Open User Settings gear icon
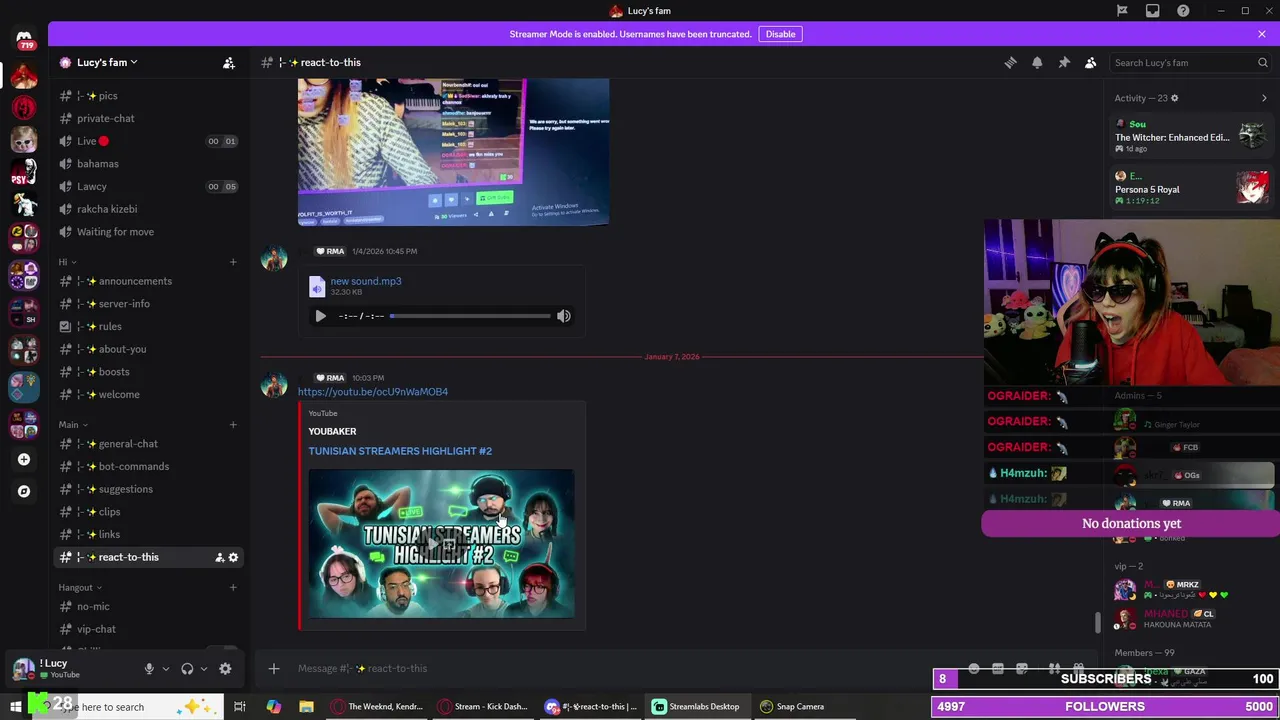 pos(225,668)
